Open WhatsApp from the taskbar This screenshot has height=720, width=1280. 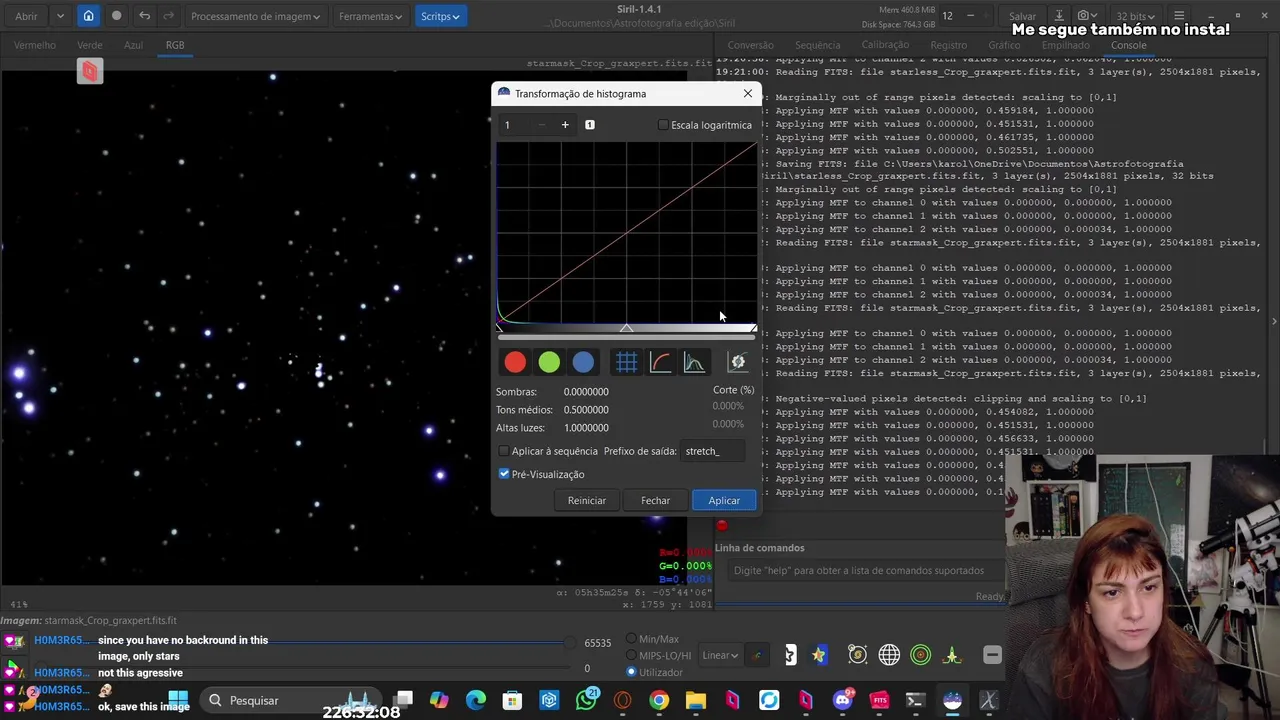point(586,700)
